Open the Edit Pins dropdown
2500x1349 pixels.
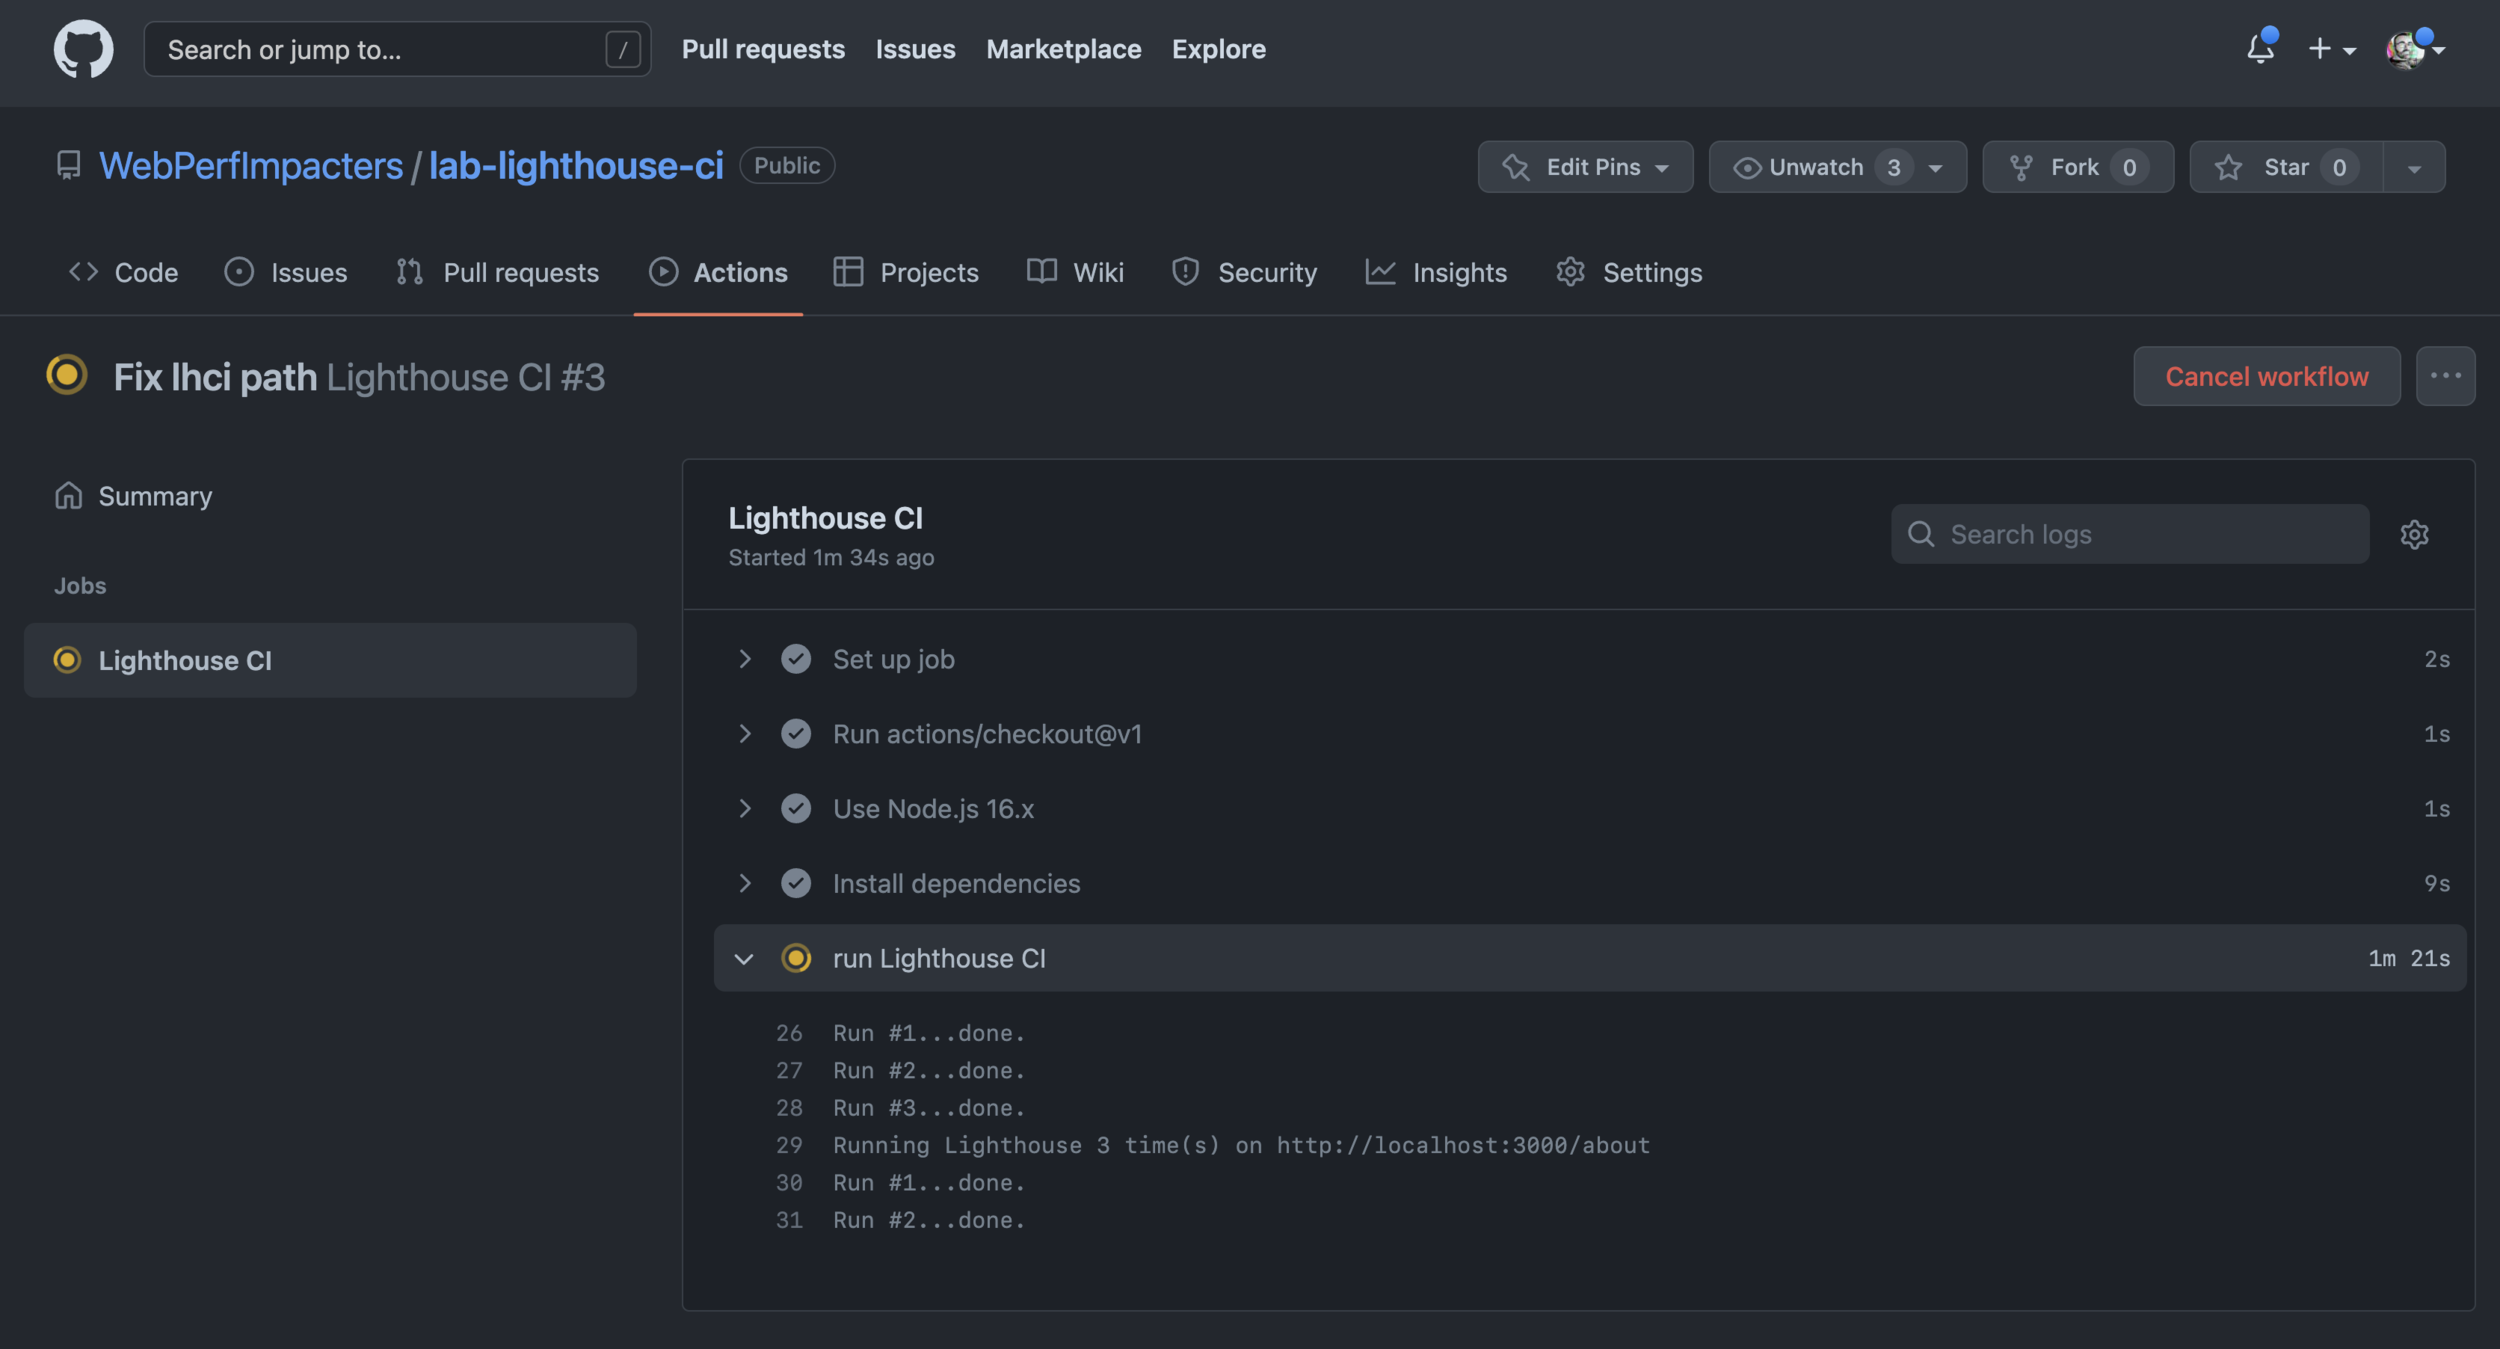[1585, 167]
